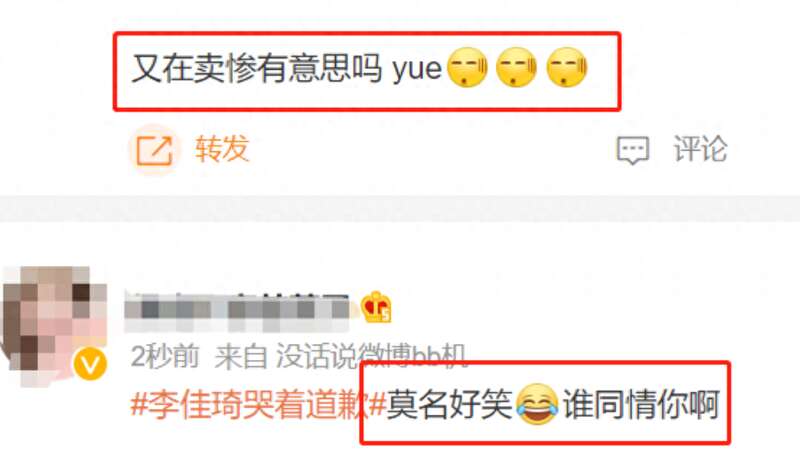Click the first sick-face emoji after yue
Screen dimensions: 800x467
(x=467, y=67)
